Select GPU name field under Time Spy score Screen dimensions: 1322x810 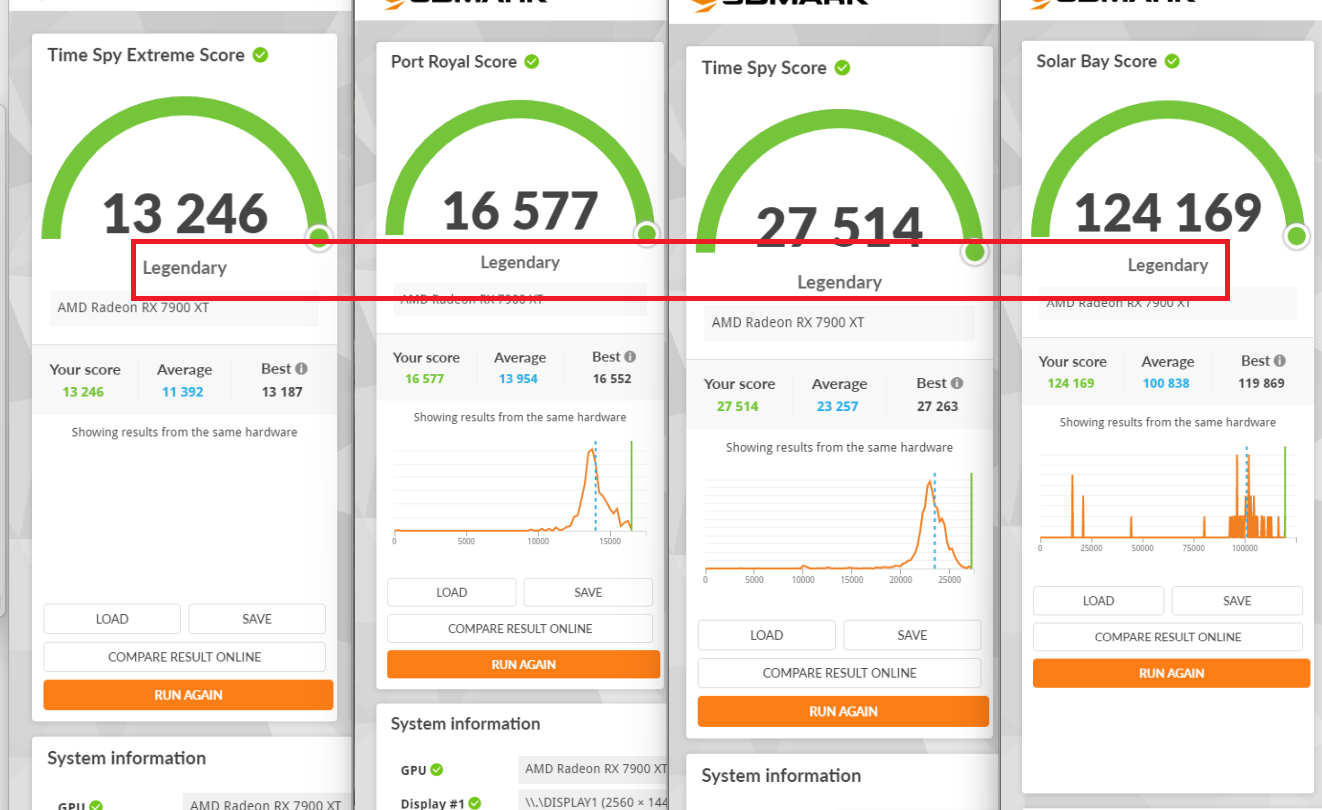[x=839, y=323]
